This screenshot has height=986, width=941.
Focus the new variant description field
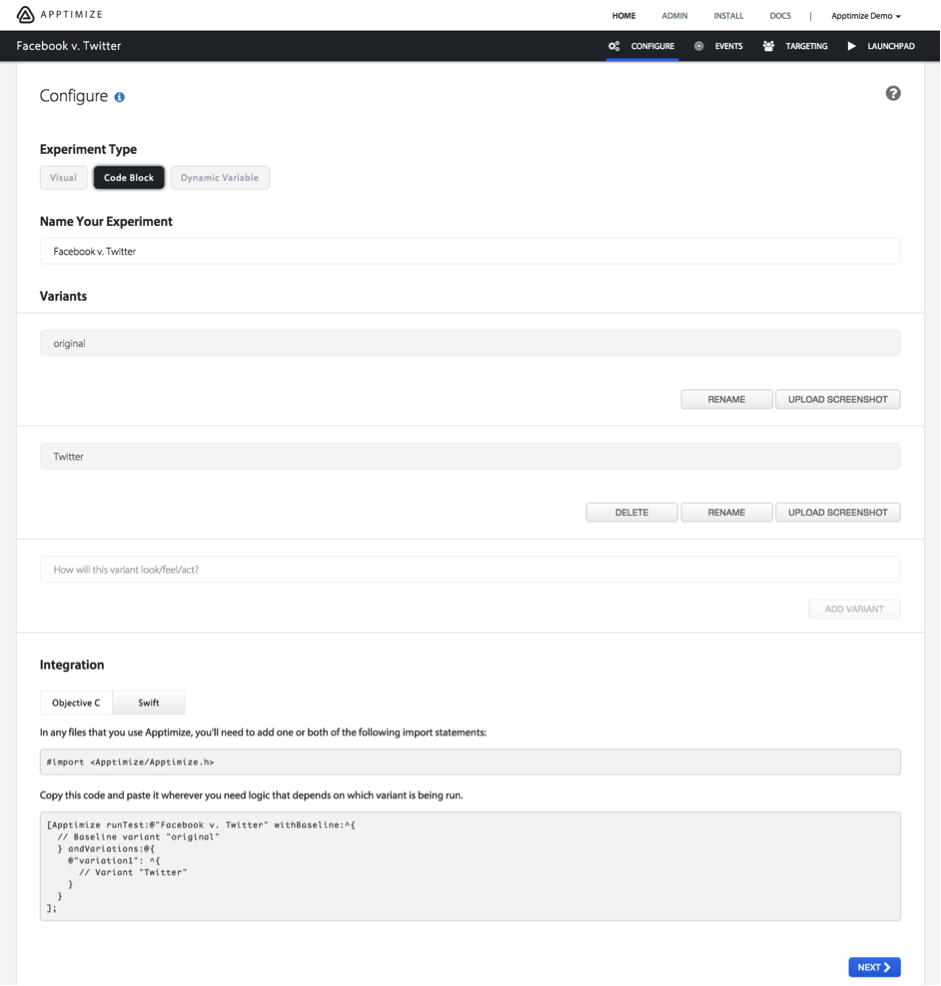(470, 570)
